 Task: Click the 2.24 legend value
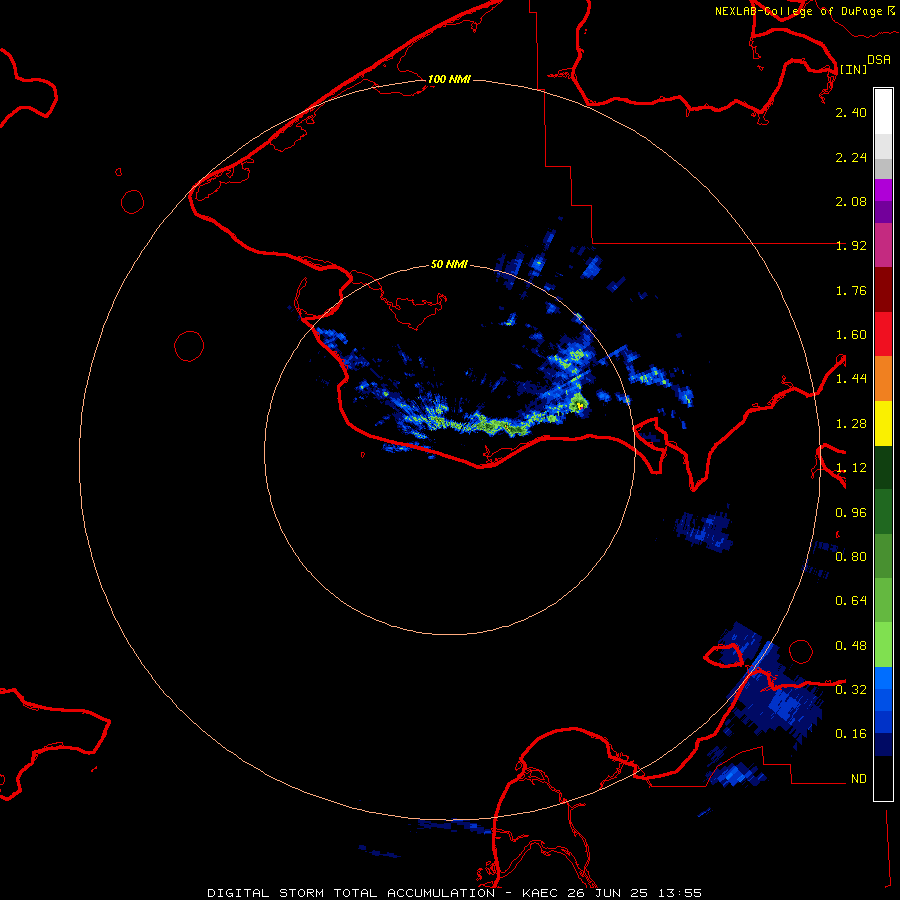click(851, 157)
